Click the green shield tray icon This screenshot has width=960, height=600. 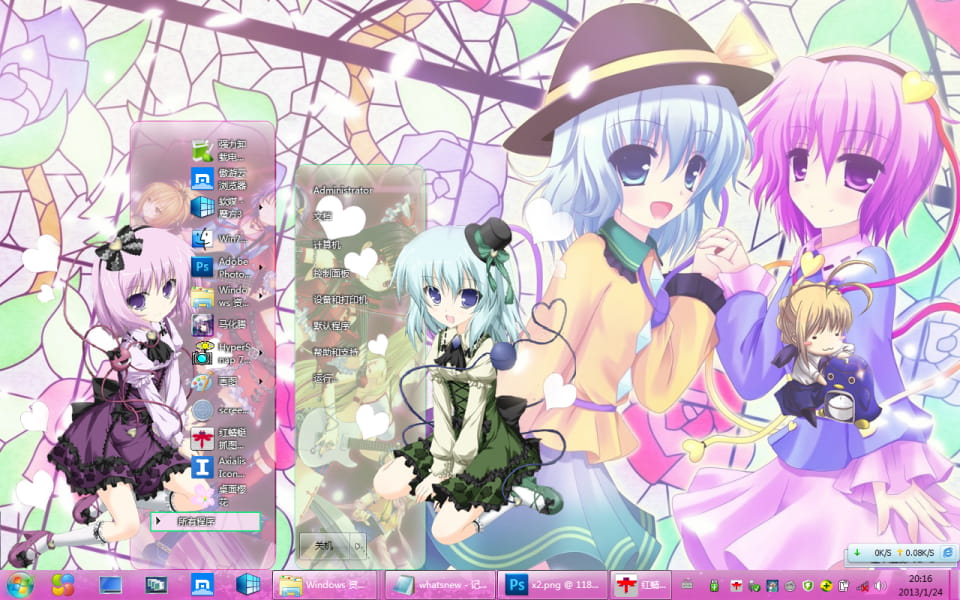pos(808,585)
